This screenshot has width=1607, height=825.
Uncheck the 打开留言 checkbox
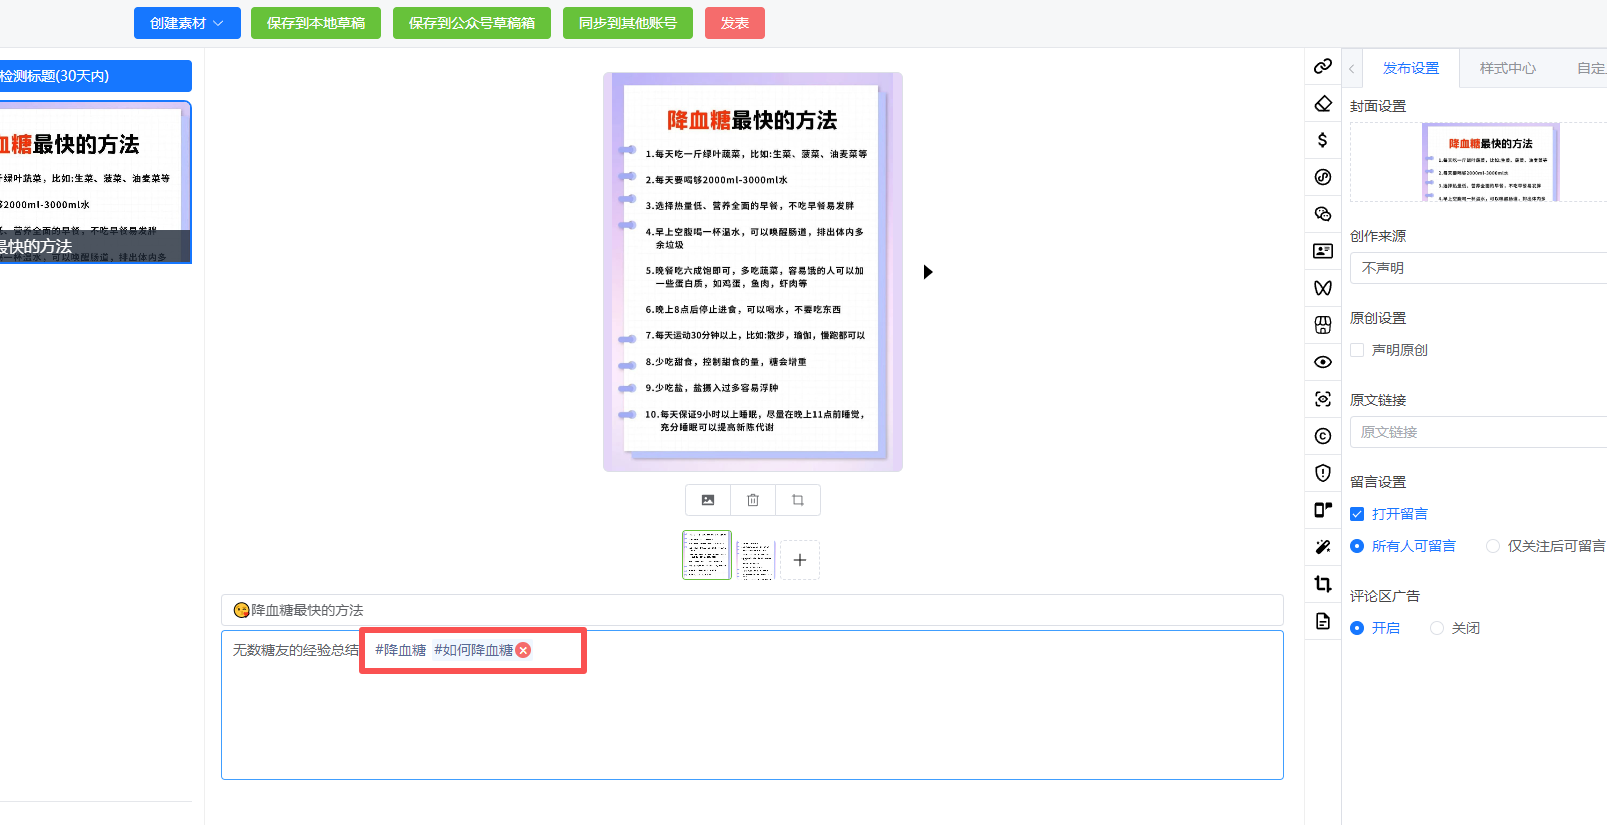[x=1357, y=514]
